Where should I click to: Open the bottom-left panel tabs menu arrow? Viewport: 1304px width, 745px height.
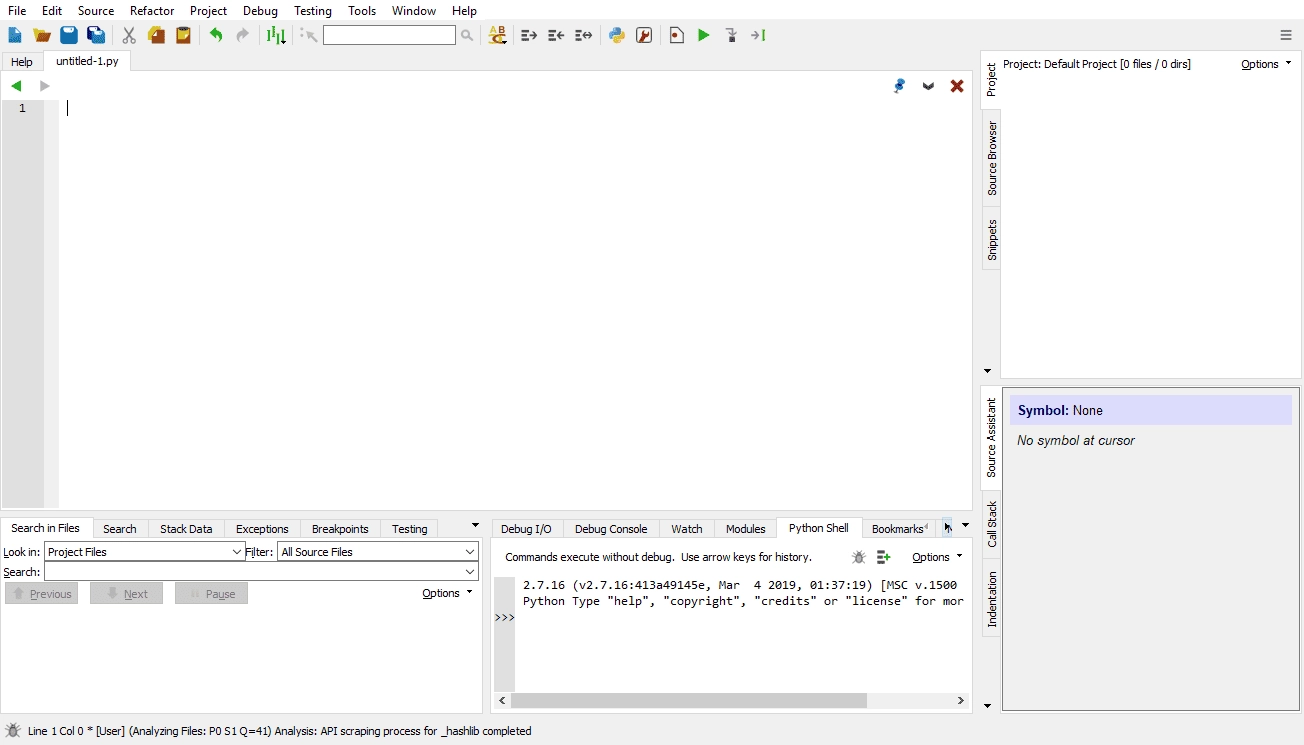[475, 525]
